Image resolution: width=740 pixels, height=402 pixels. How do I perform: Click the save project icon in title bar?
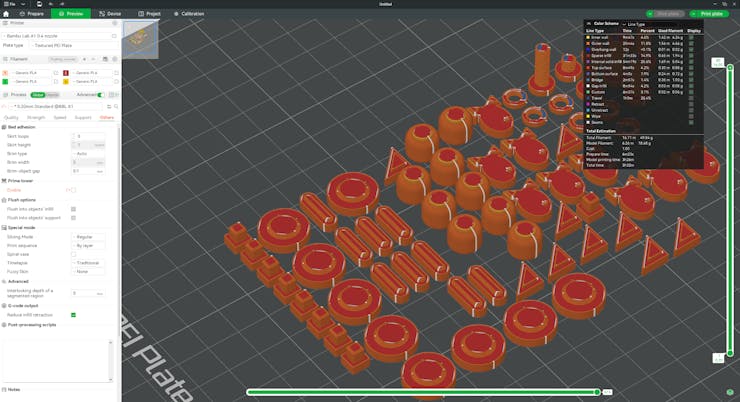coord(39,4)
